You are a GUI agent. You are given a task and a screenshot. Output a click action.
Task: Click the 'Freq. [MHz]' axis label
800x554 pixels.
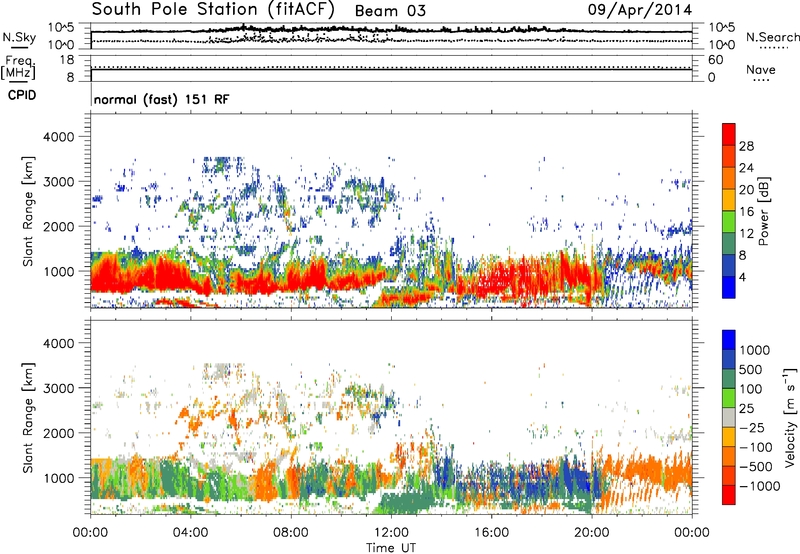point(18,68)
